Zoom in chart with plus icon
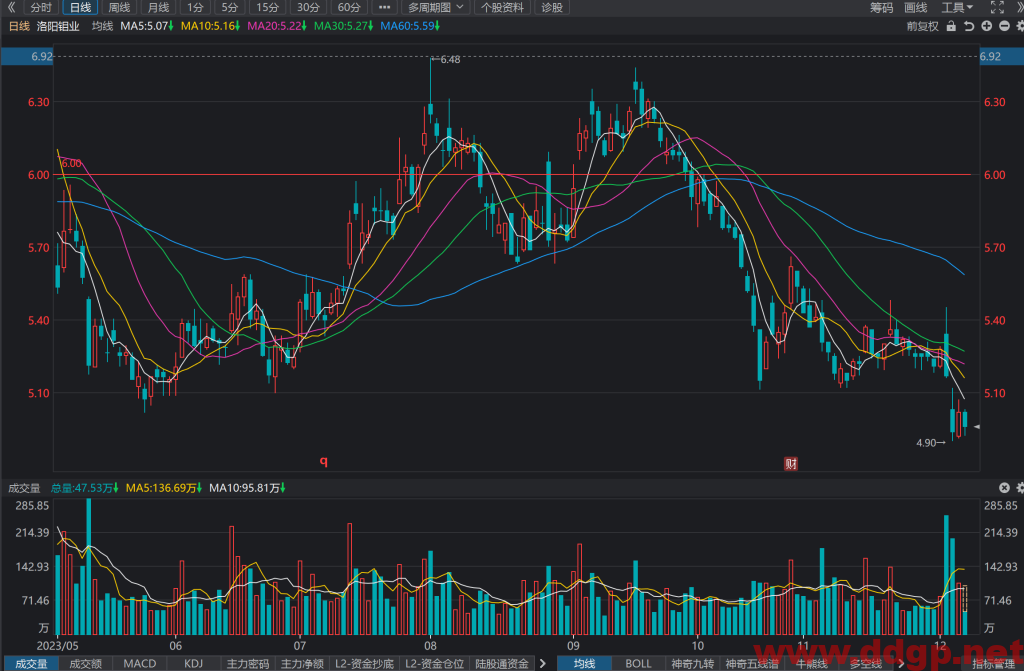 986,26
